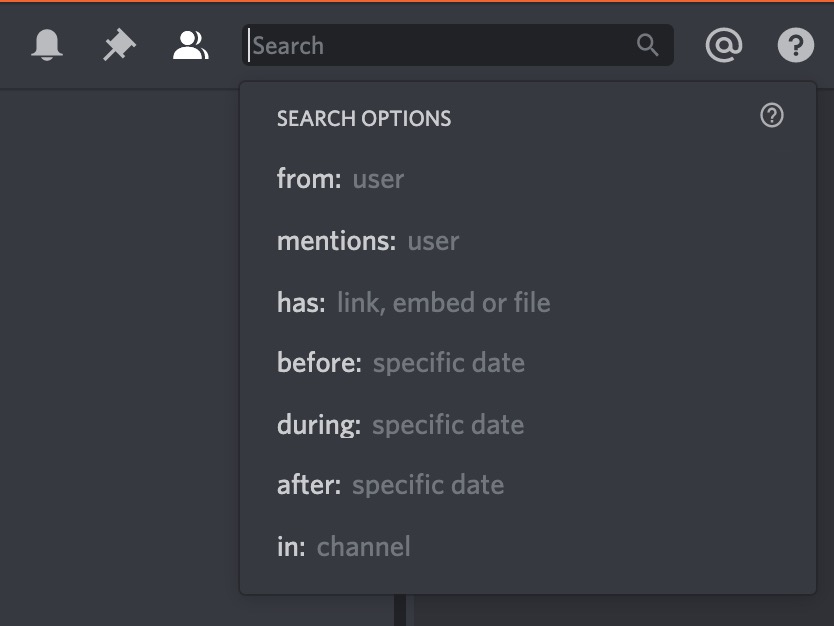Click the "user" hint beside from:
834x626 pixels.
coord(378,179)
